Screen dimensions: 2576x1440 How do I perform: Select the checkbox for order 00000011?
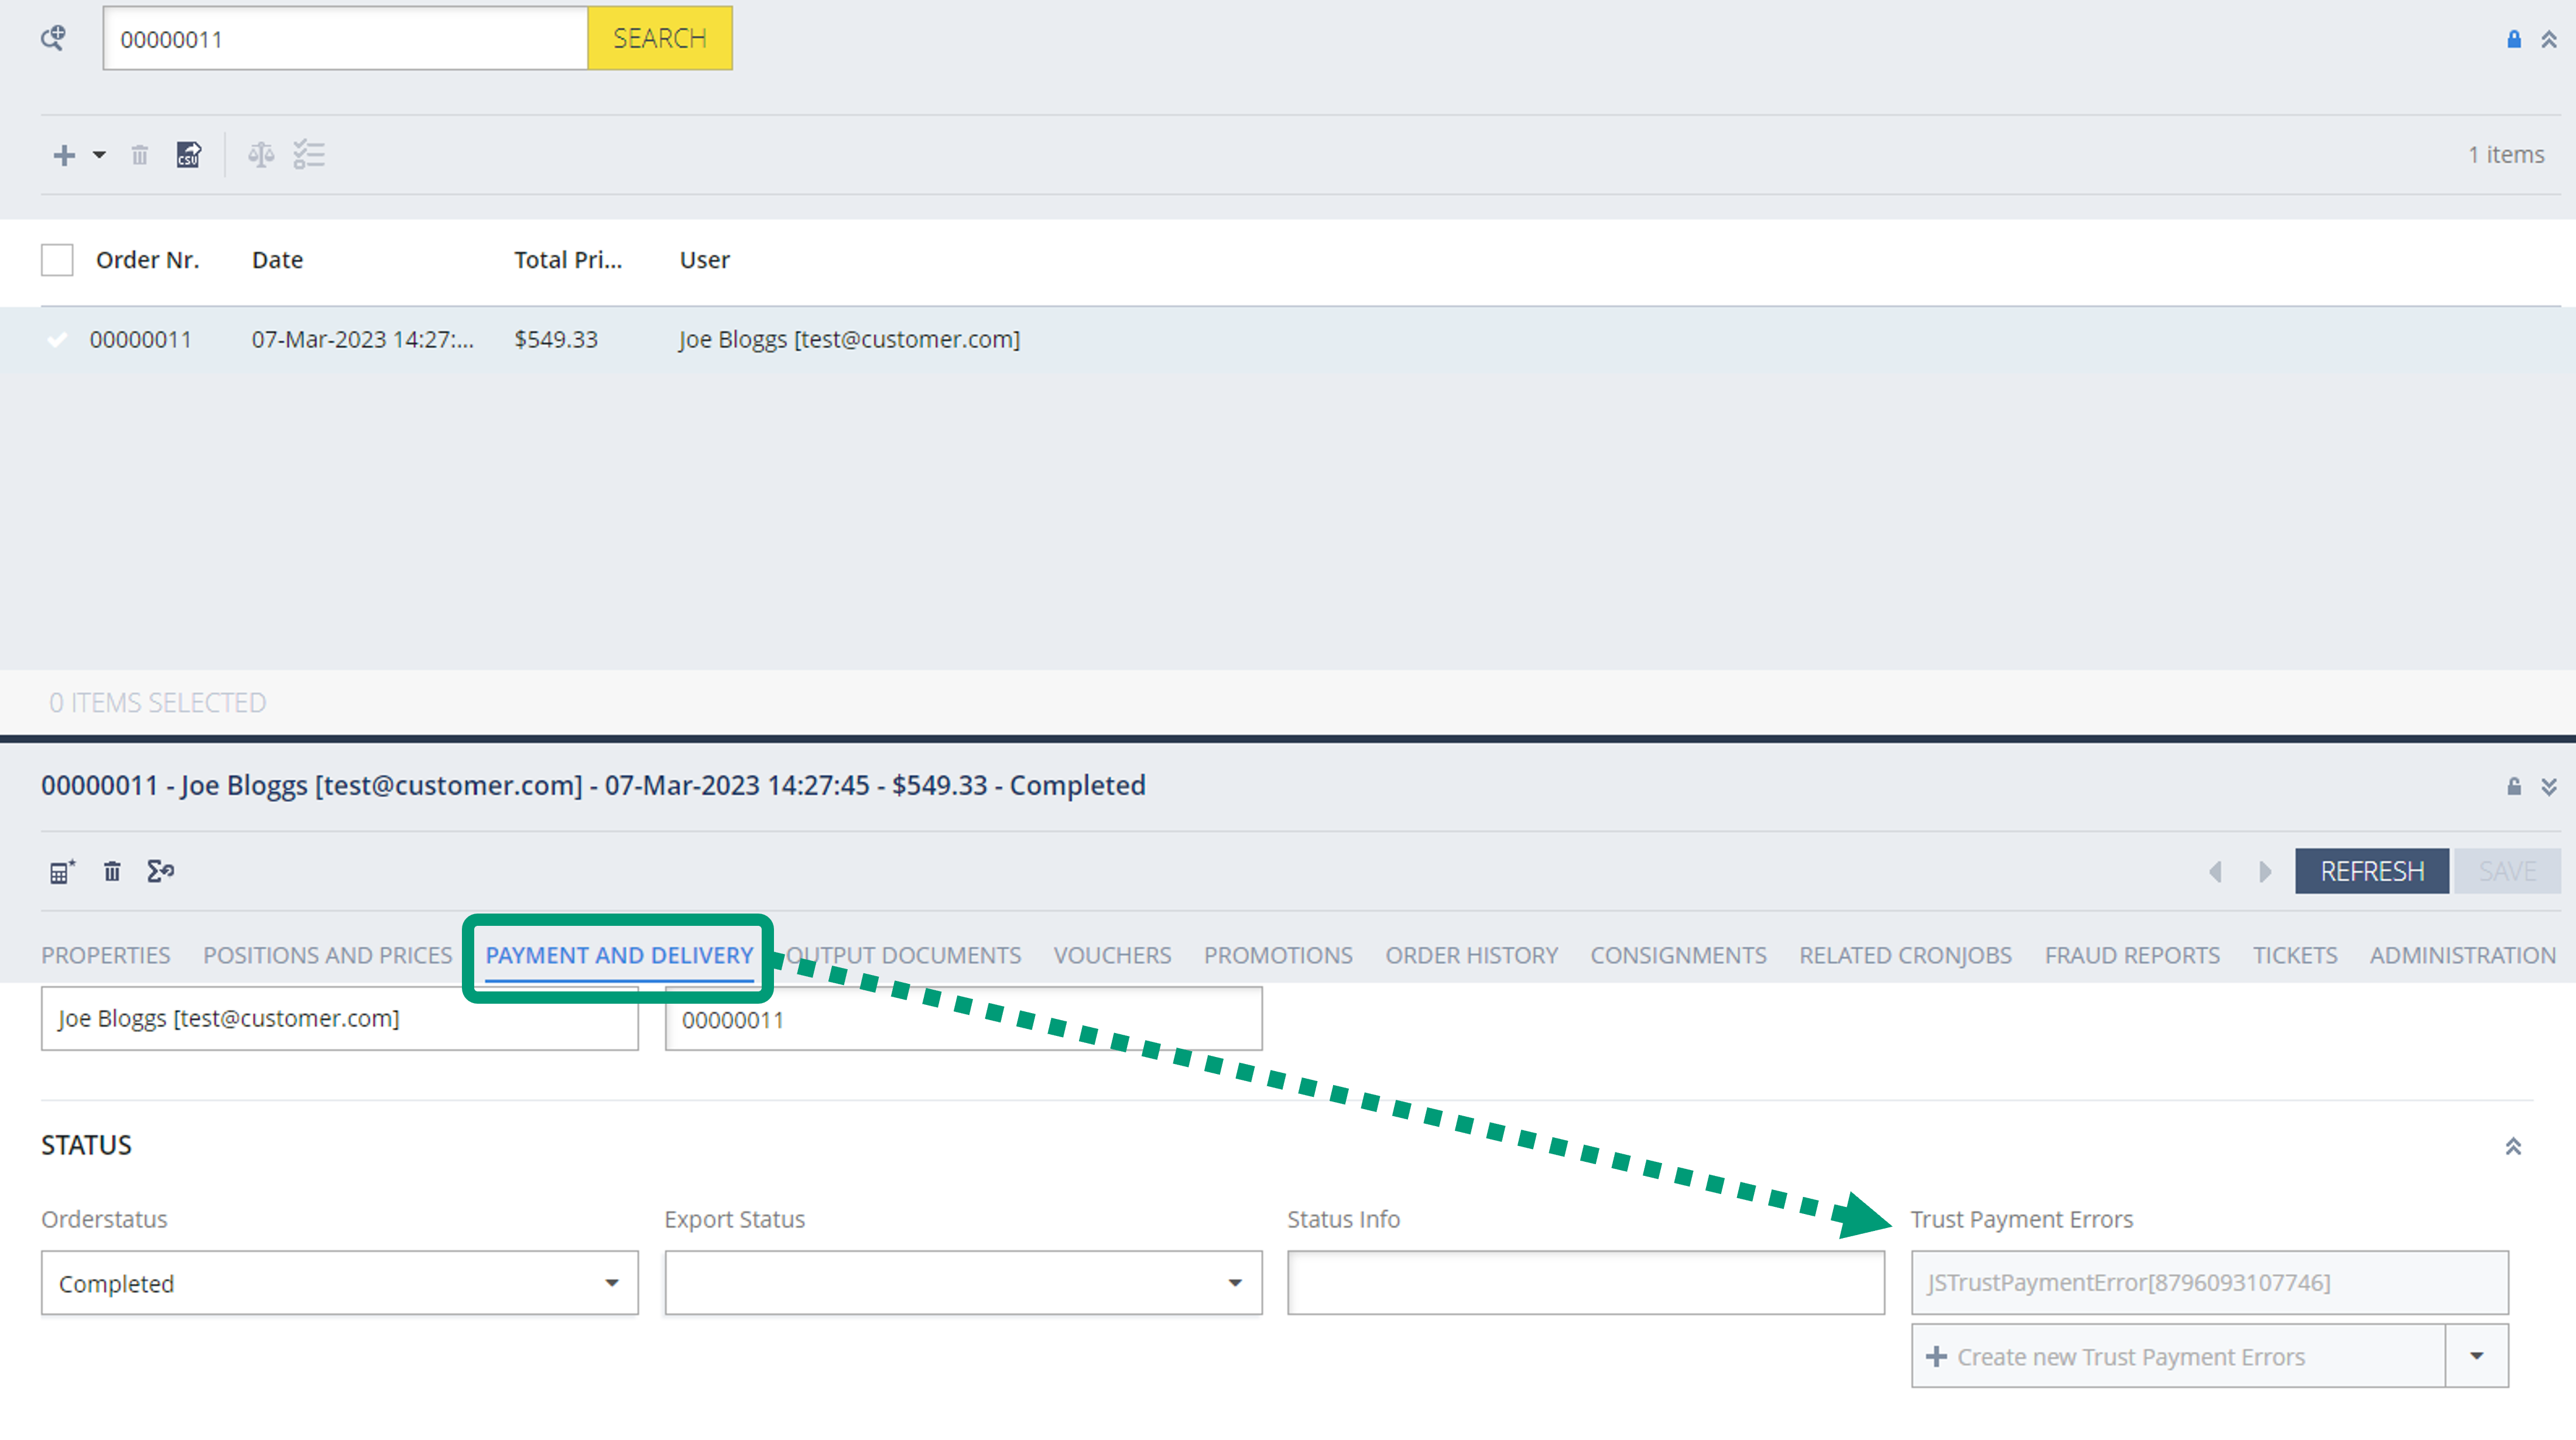tap(57, 340)
